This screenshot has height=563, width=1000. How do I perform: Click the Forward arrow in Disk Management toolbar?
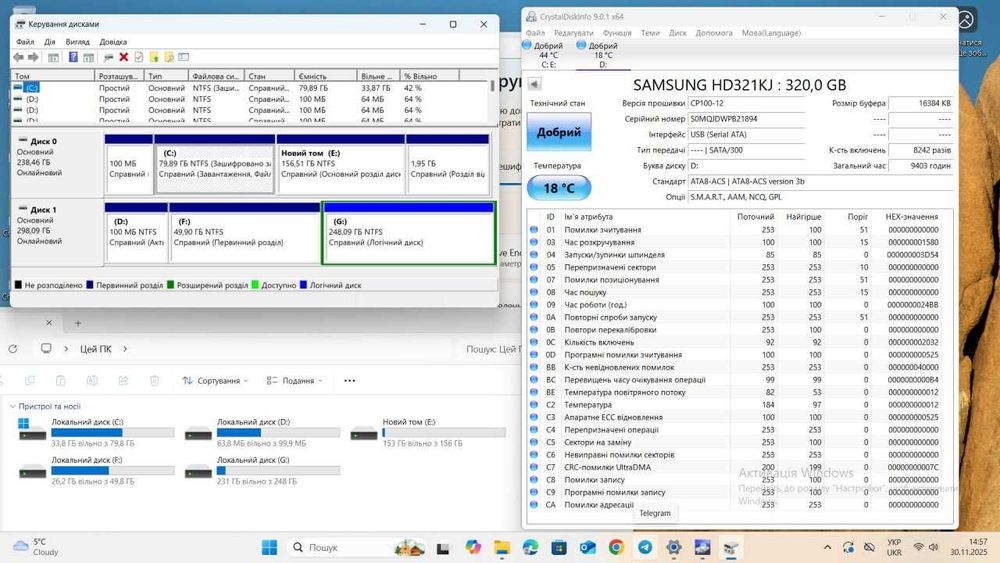click(x=33, y=57)
